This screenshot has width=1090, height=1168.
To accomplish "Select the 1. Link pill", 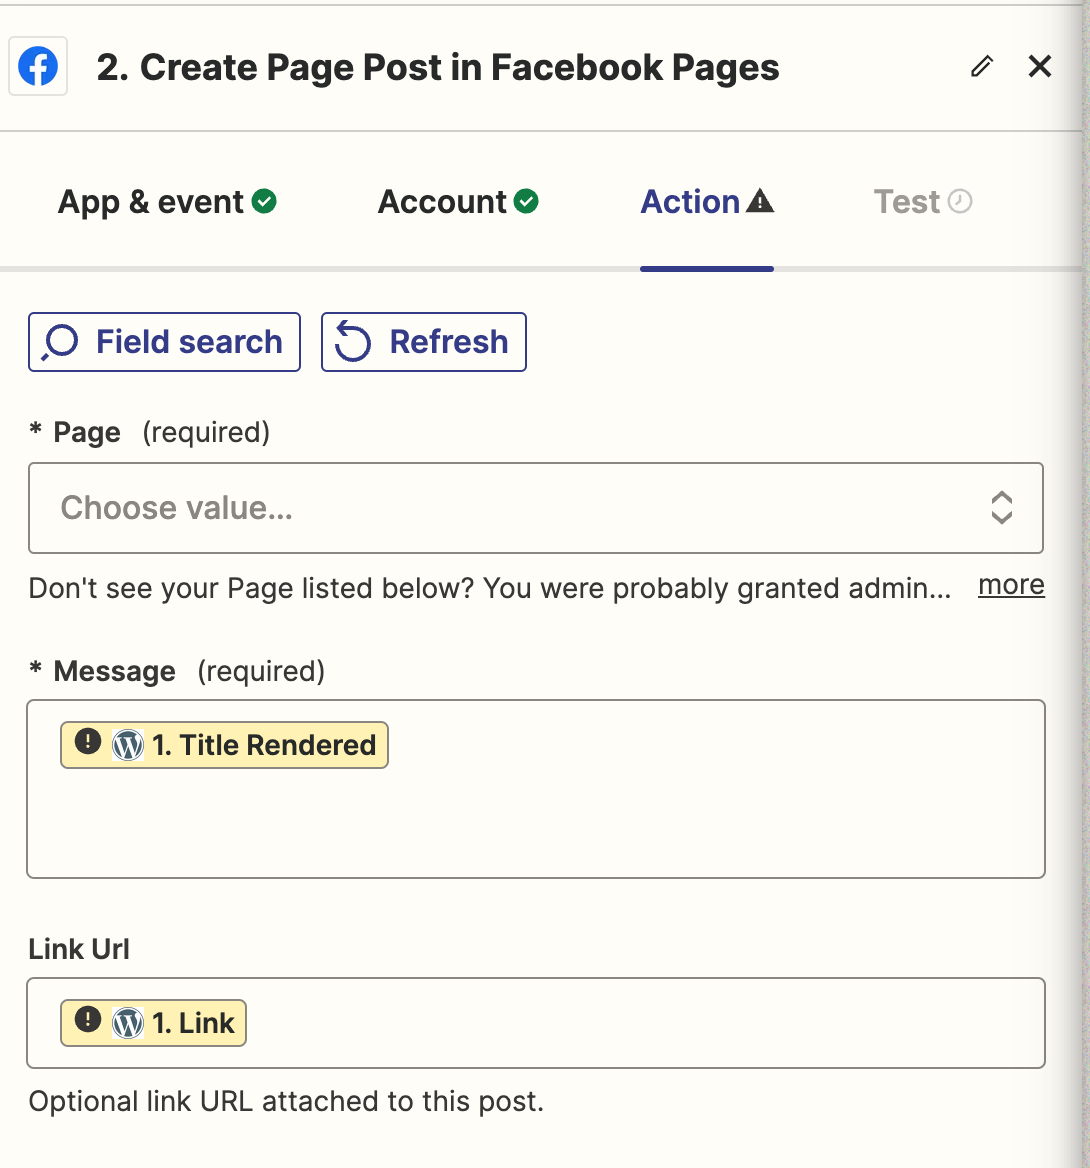I will click(153, 1023).
